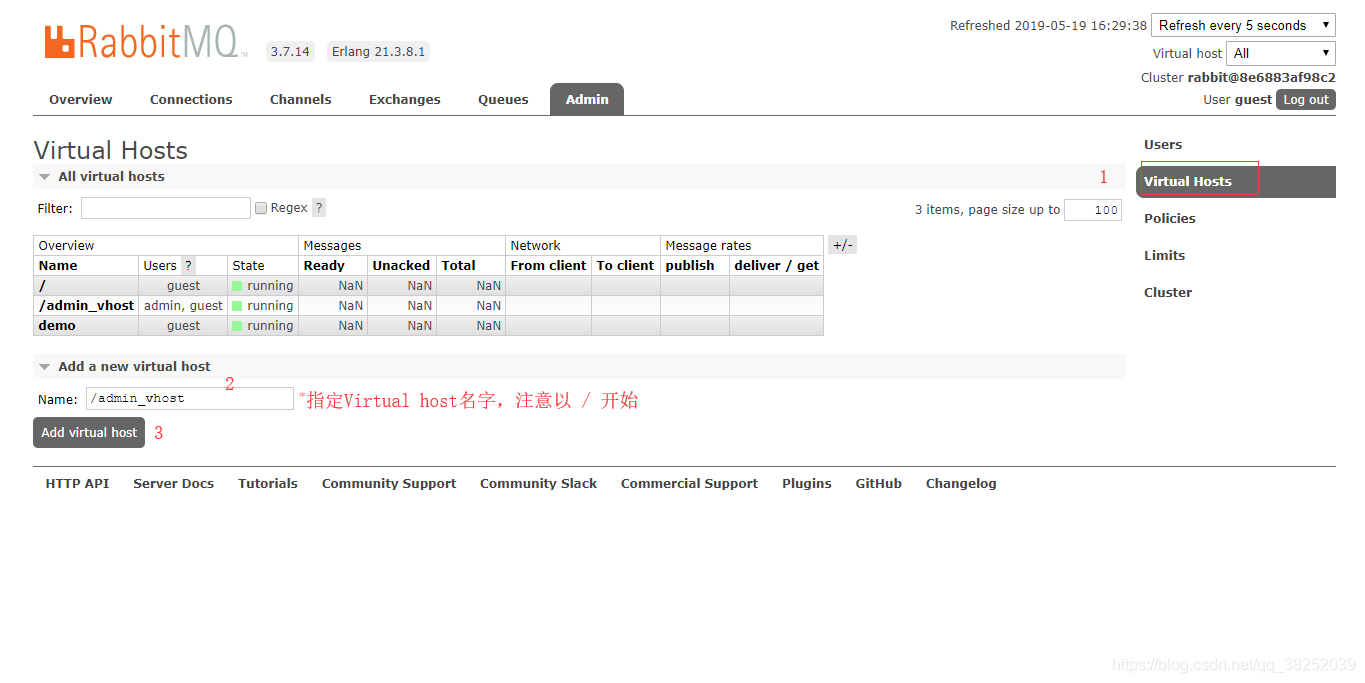1365x683 pixels.
Task: Click the Add virtual host button
Action: (x=89, y=432)
